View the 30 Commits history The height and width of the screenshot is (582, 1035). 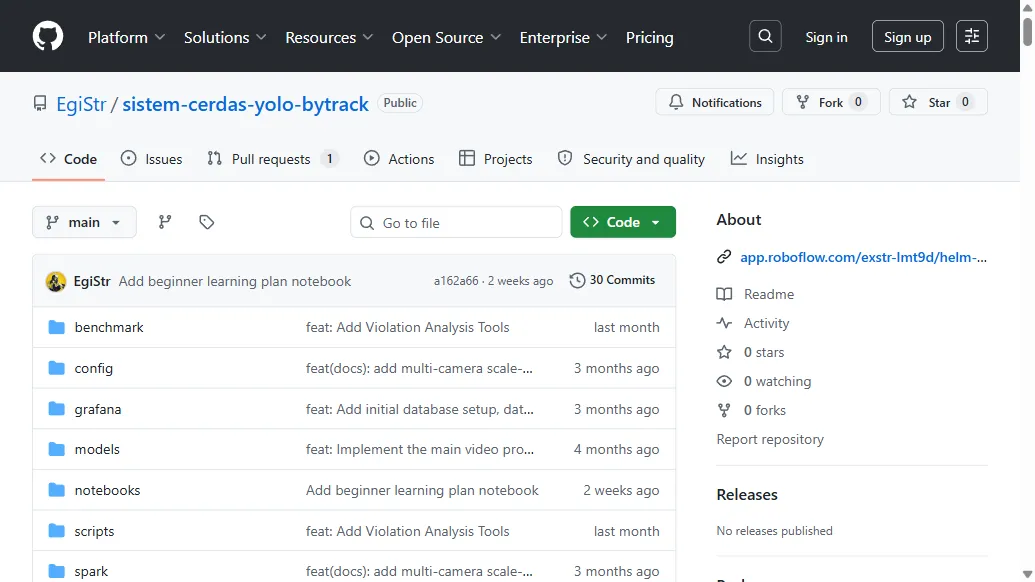(613, 280)
